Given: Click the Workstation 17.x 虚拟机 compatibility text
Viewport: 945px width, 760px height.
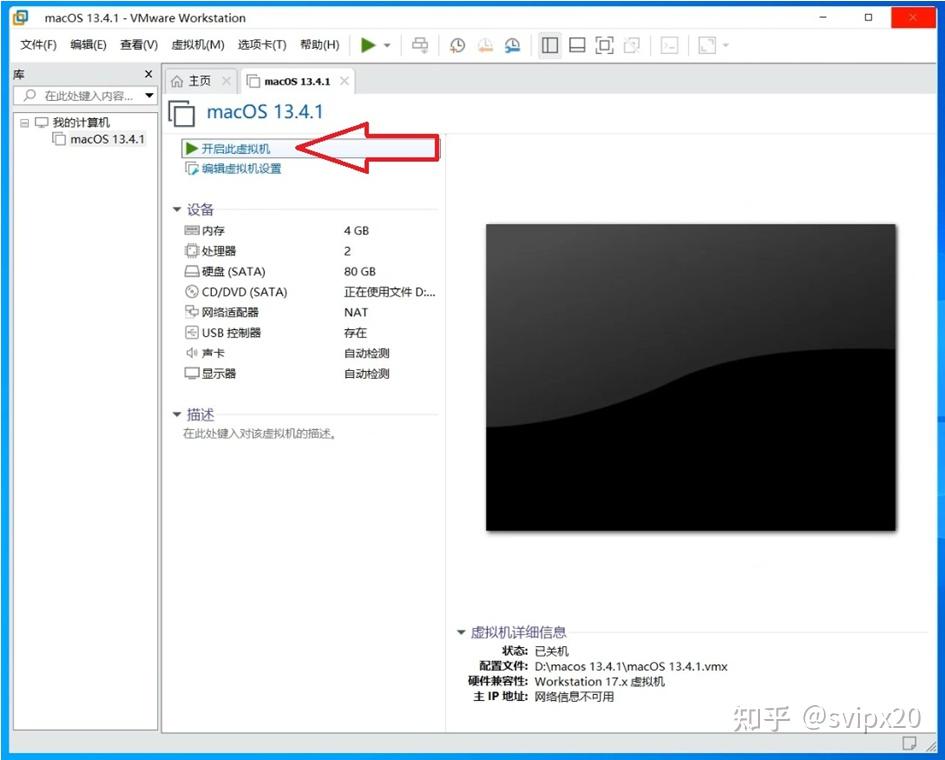Looking at the screenshot, I should pos(600,682).
